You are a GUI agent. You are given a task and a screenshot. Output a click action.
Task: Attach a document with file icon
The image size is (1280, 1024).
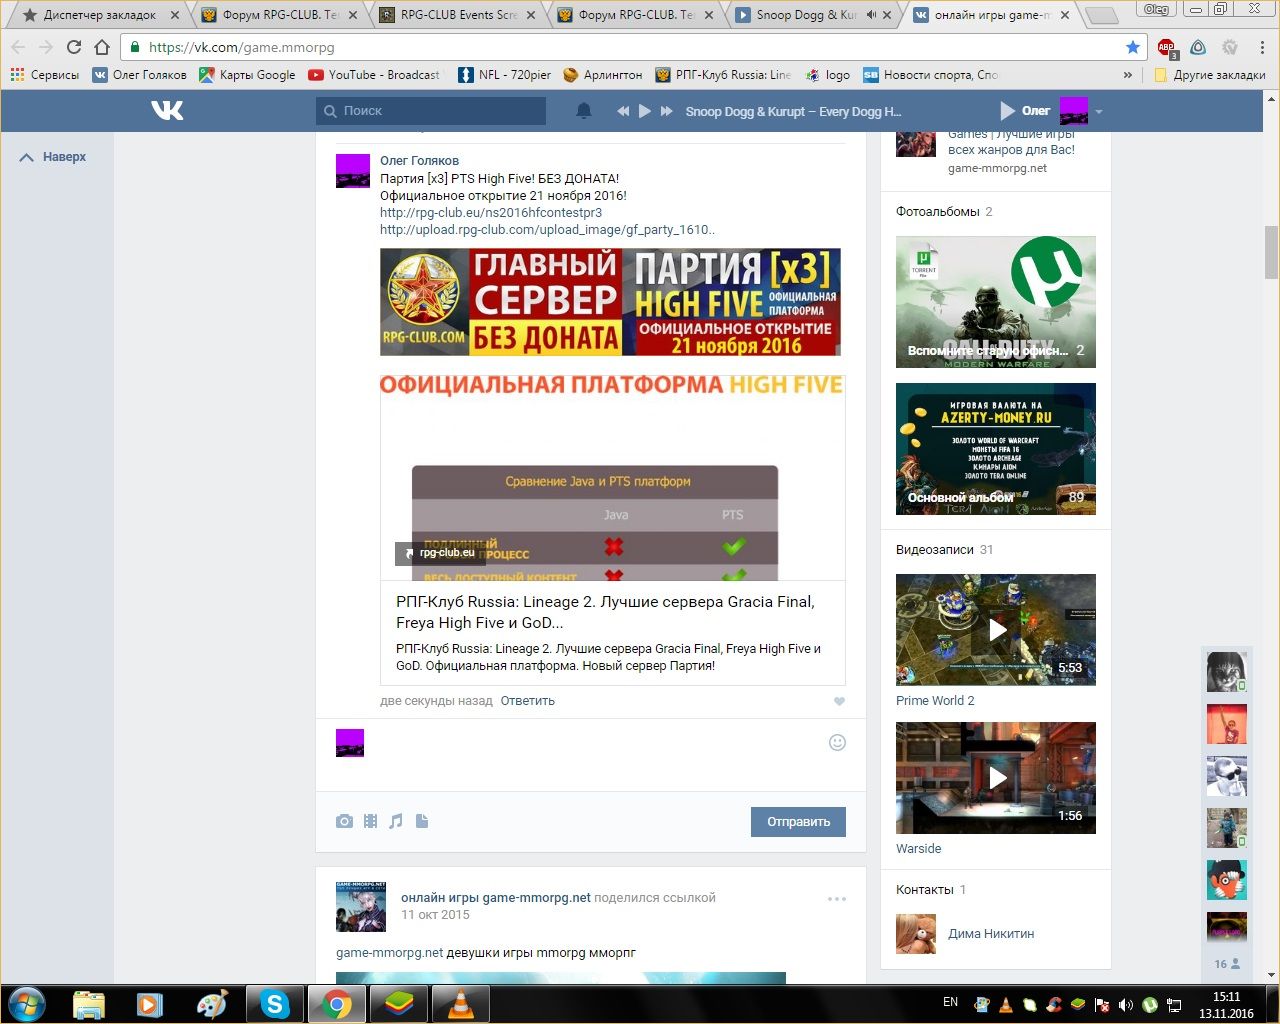point(422,821)
